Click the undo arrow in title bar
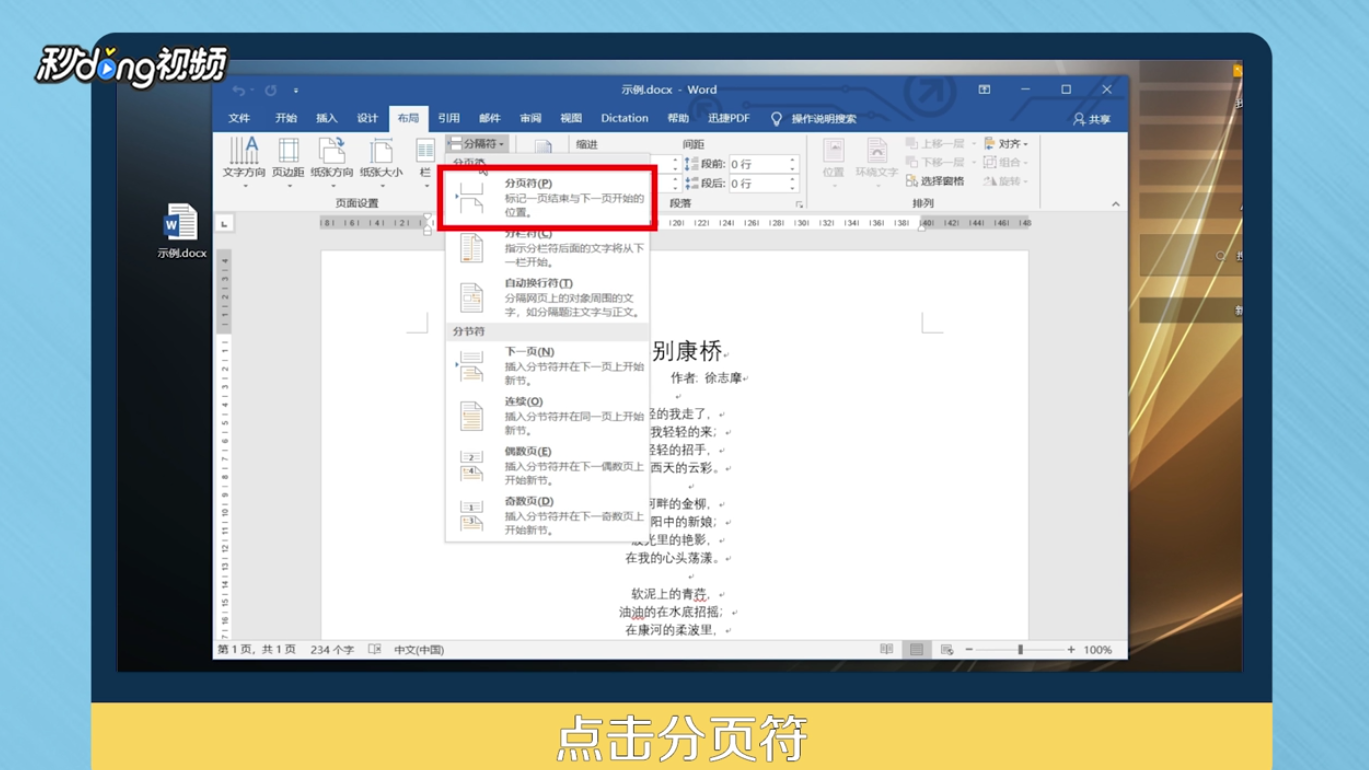 pos(239,90)
